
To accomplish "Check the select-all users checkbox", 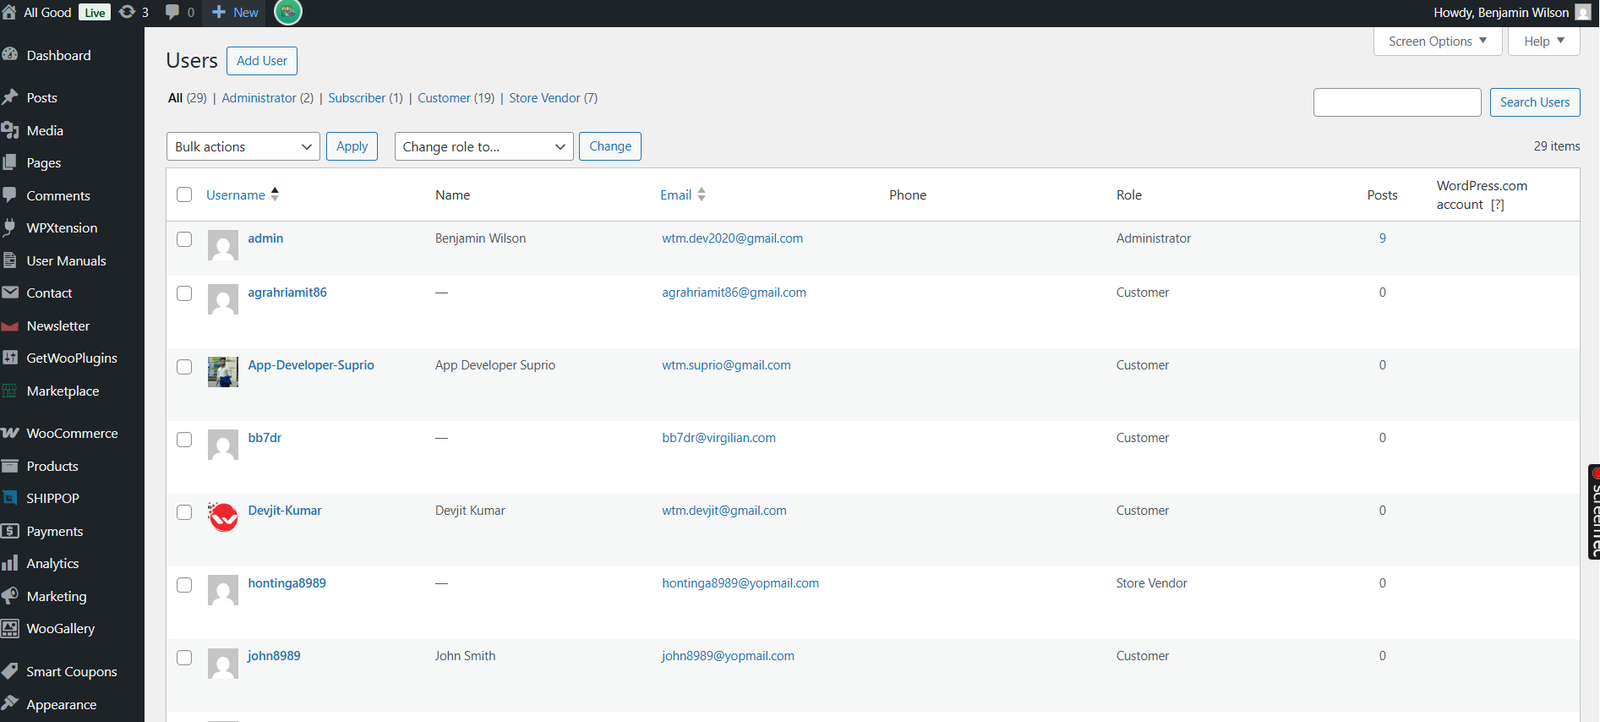I will click(184, 195).
